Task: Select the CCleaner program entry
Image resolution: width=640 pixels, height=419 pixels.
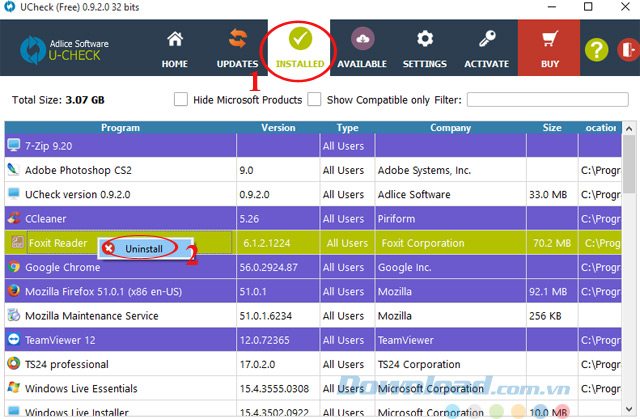Action: 46,218
